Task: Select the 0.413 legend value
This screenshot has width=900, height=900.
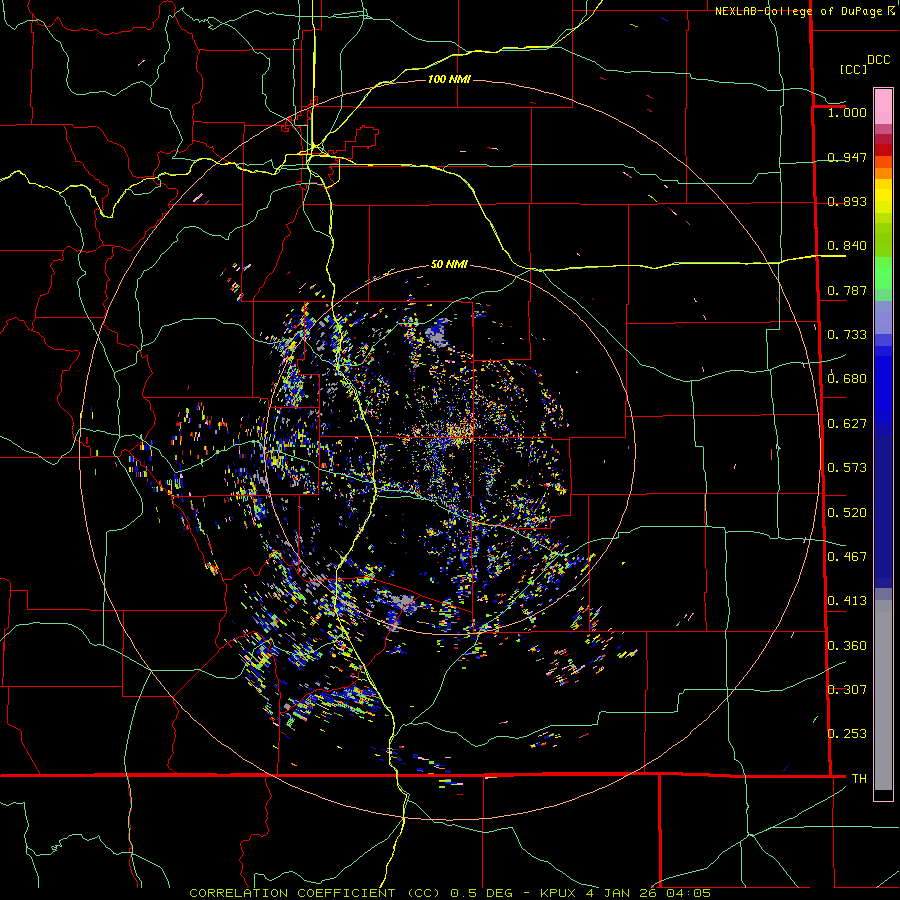Action: [847, 601]
